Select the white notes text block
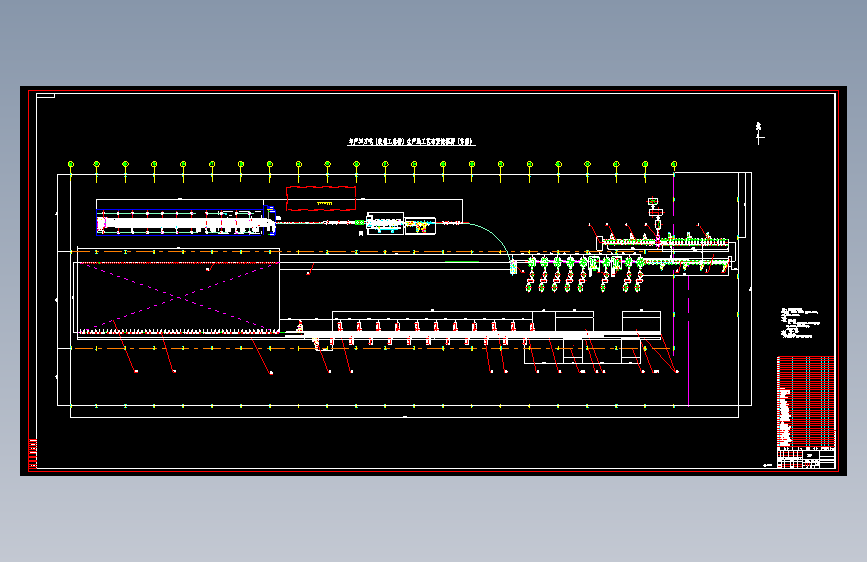 (x=800, y=323)
